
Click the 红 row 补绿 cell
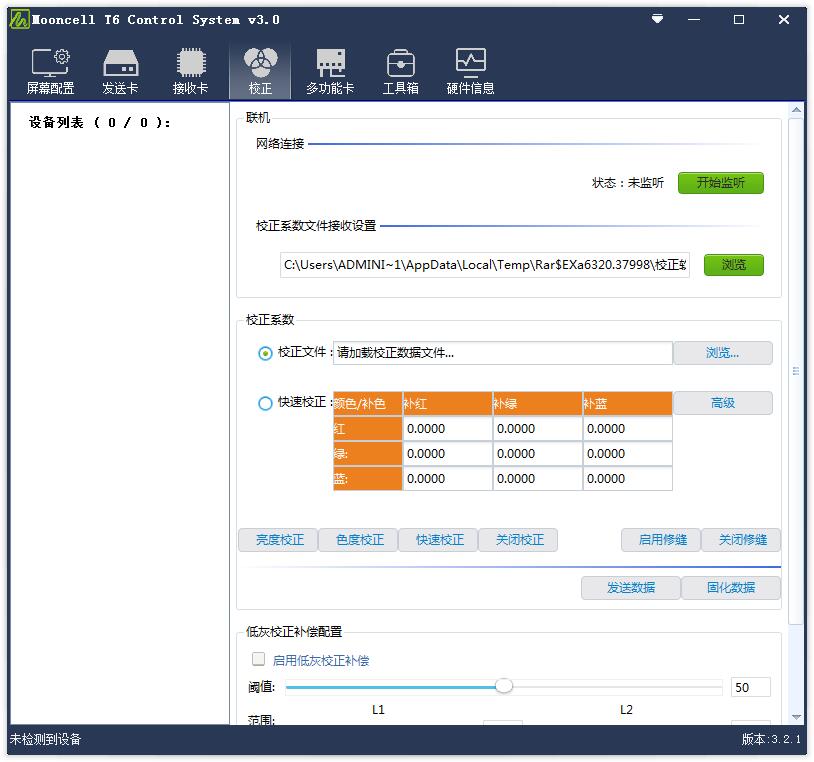click(537, 429)
